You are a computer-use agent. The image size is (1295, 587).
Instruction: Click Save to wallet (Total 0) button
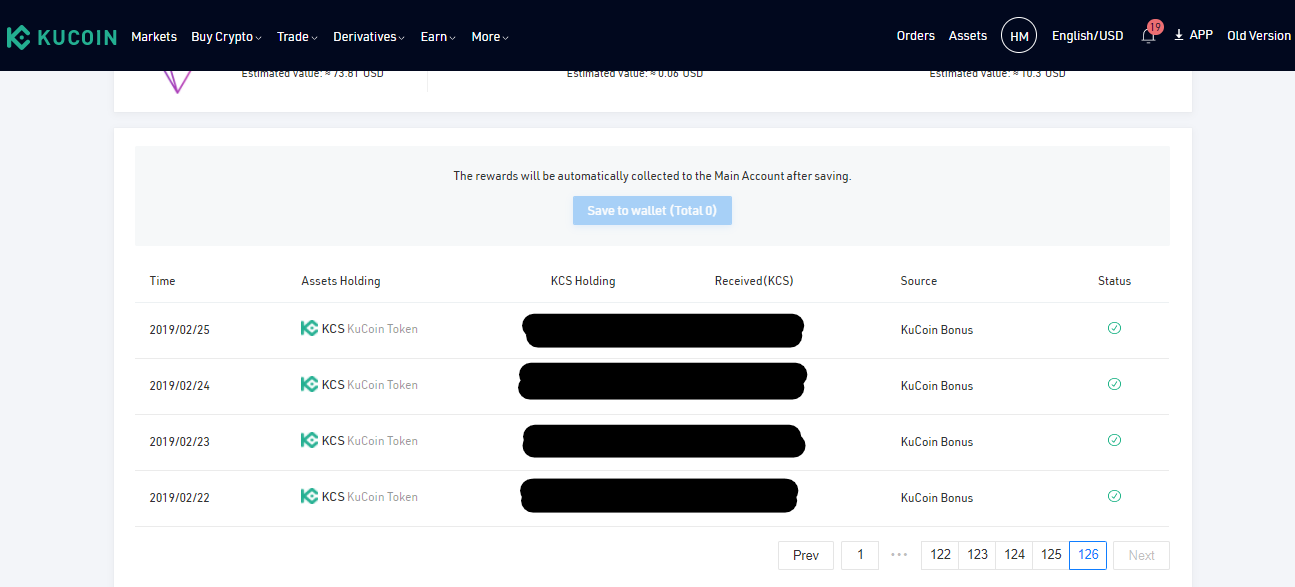coord(652,210)
